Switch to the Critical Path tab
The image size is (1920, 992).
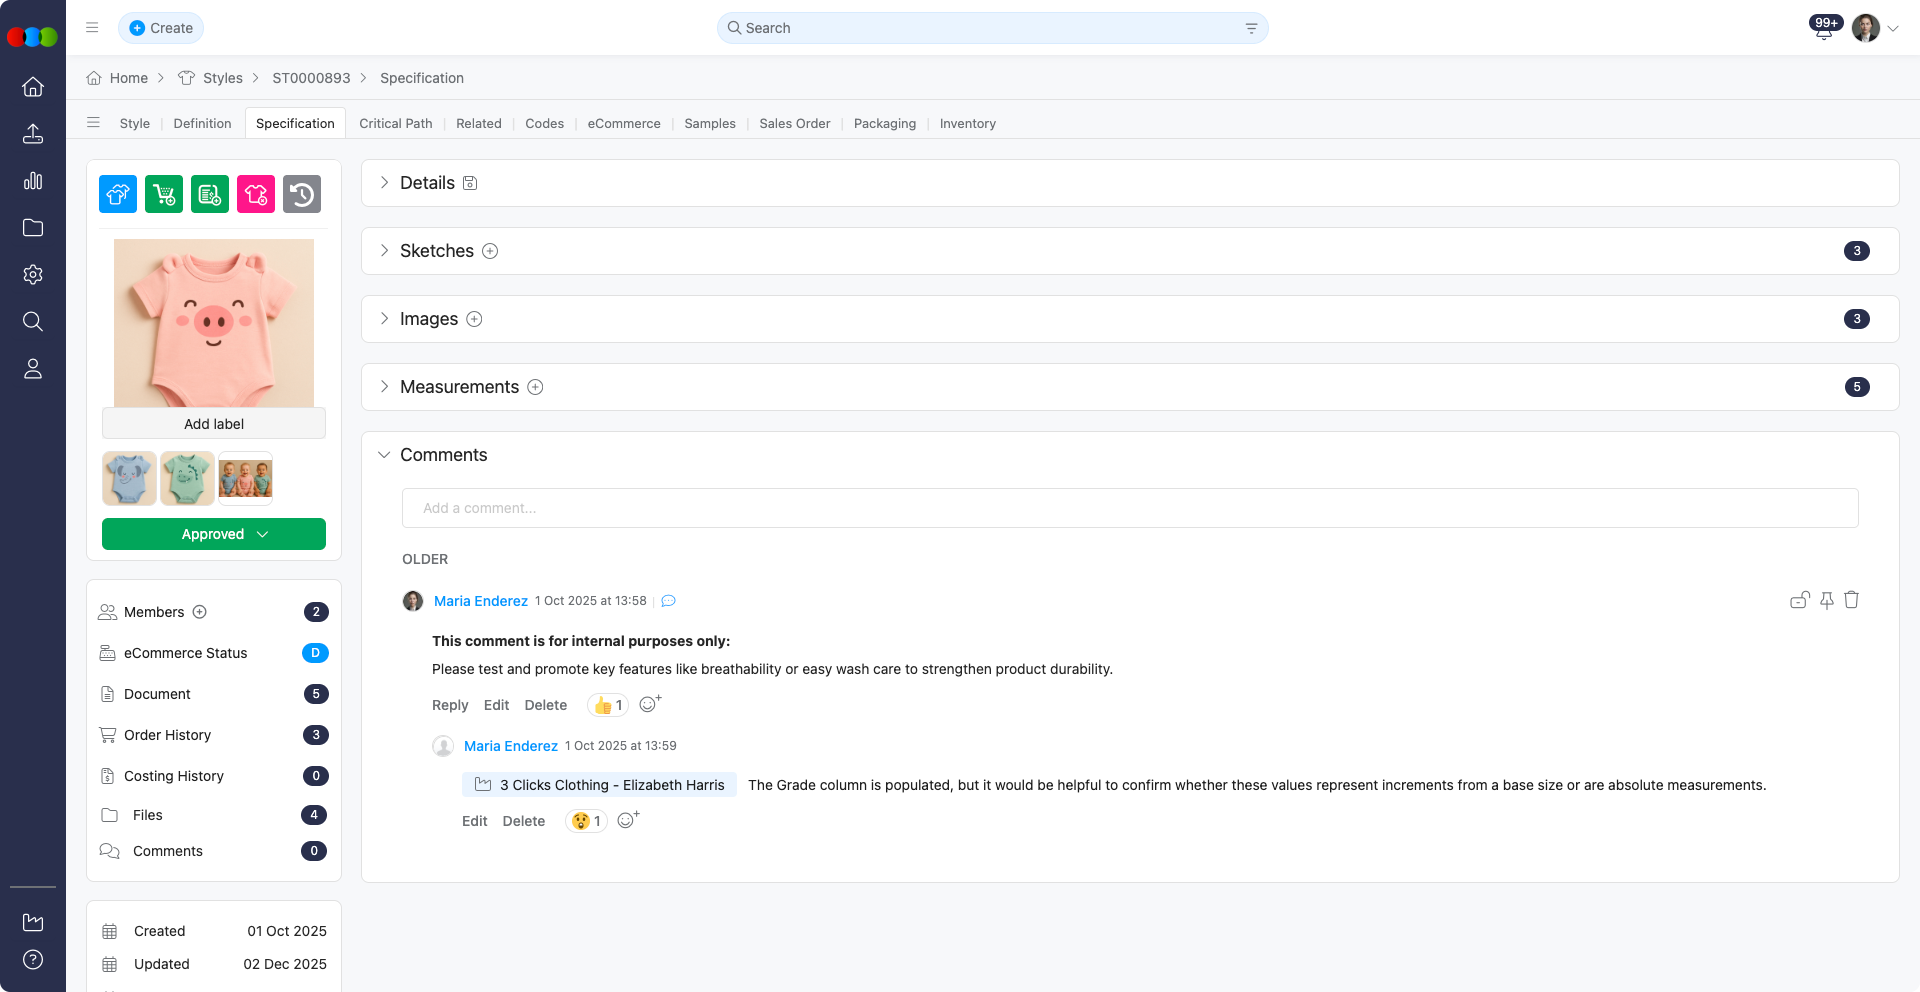(396, 123)
